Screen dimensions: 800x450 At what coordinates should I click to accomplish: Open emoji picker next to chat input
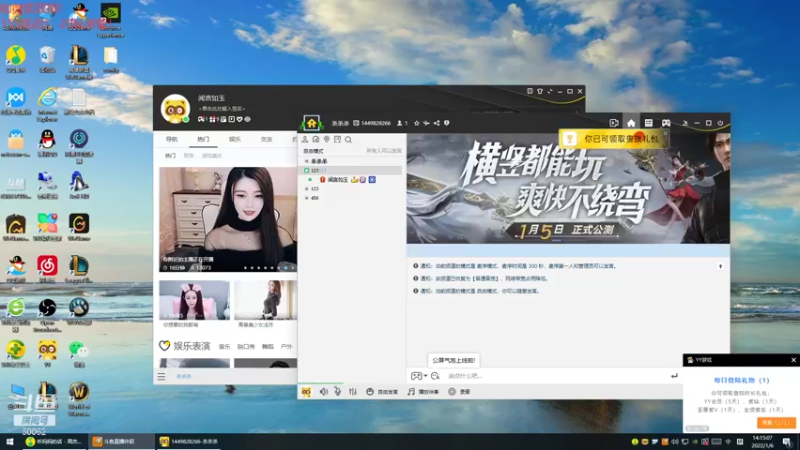pos(435,376)
